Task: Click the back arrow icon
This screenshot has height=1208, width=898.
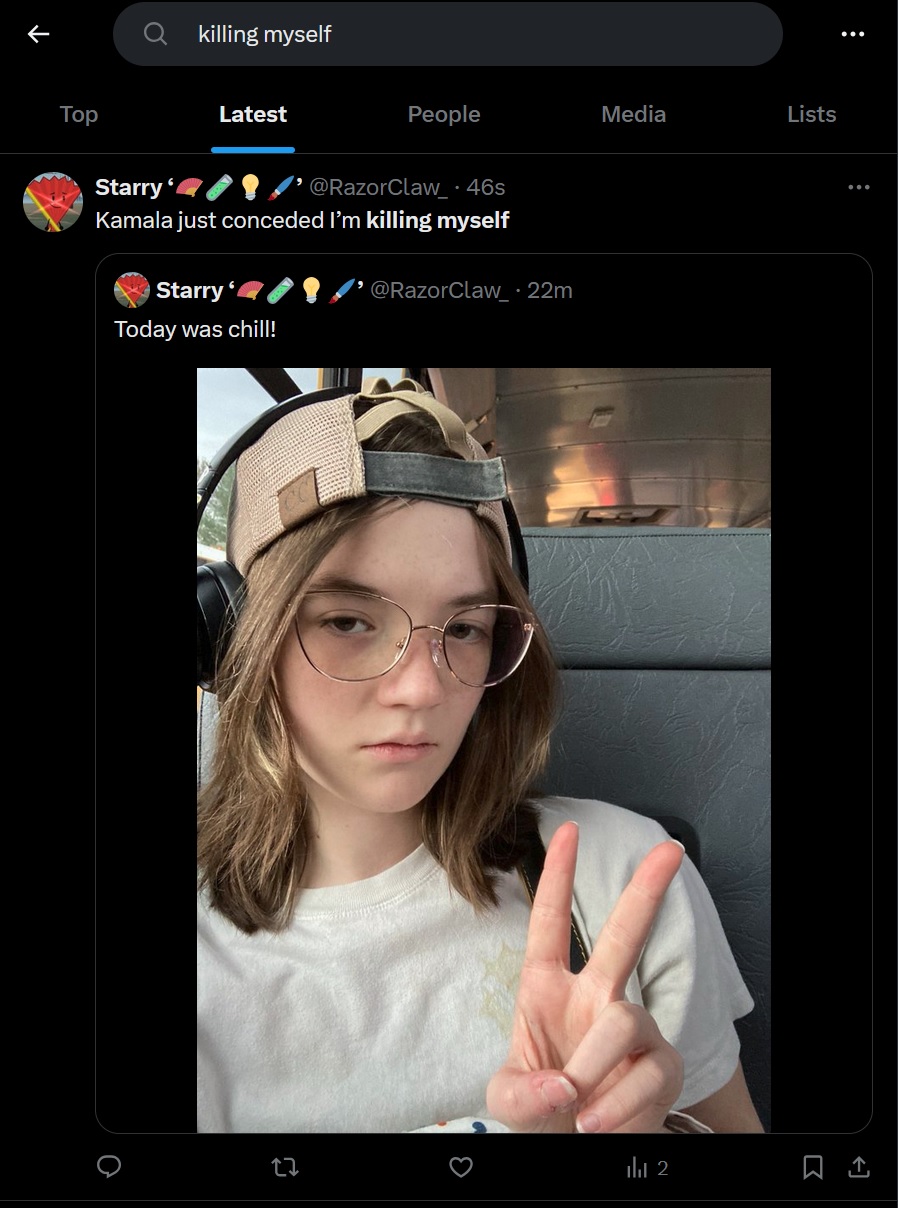Action: tap(38, 34)
